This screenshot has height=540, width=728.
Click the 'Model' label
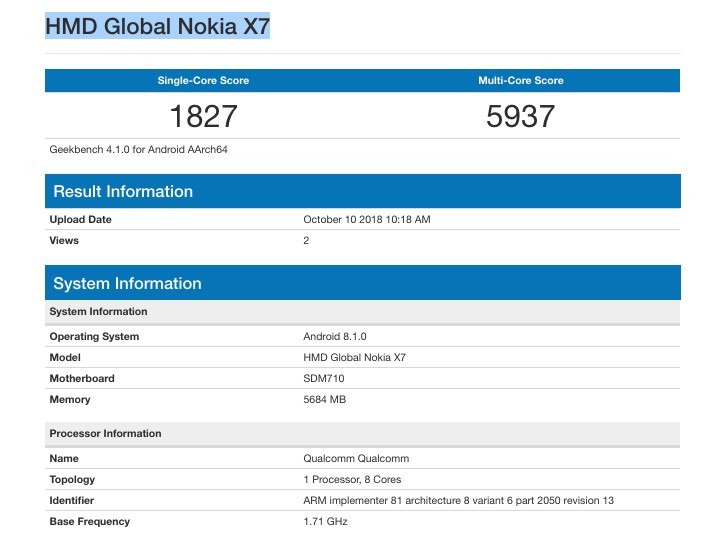pyautogui.click(x=65, y=358)
